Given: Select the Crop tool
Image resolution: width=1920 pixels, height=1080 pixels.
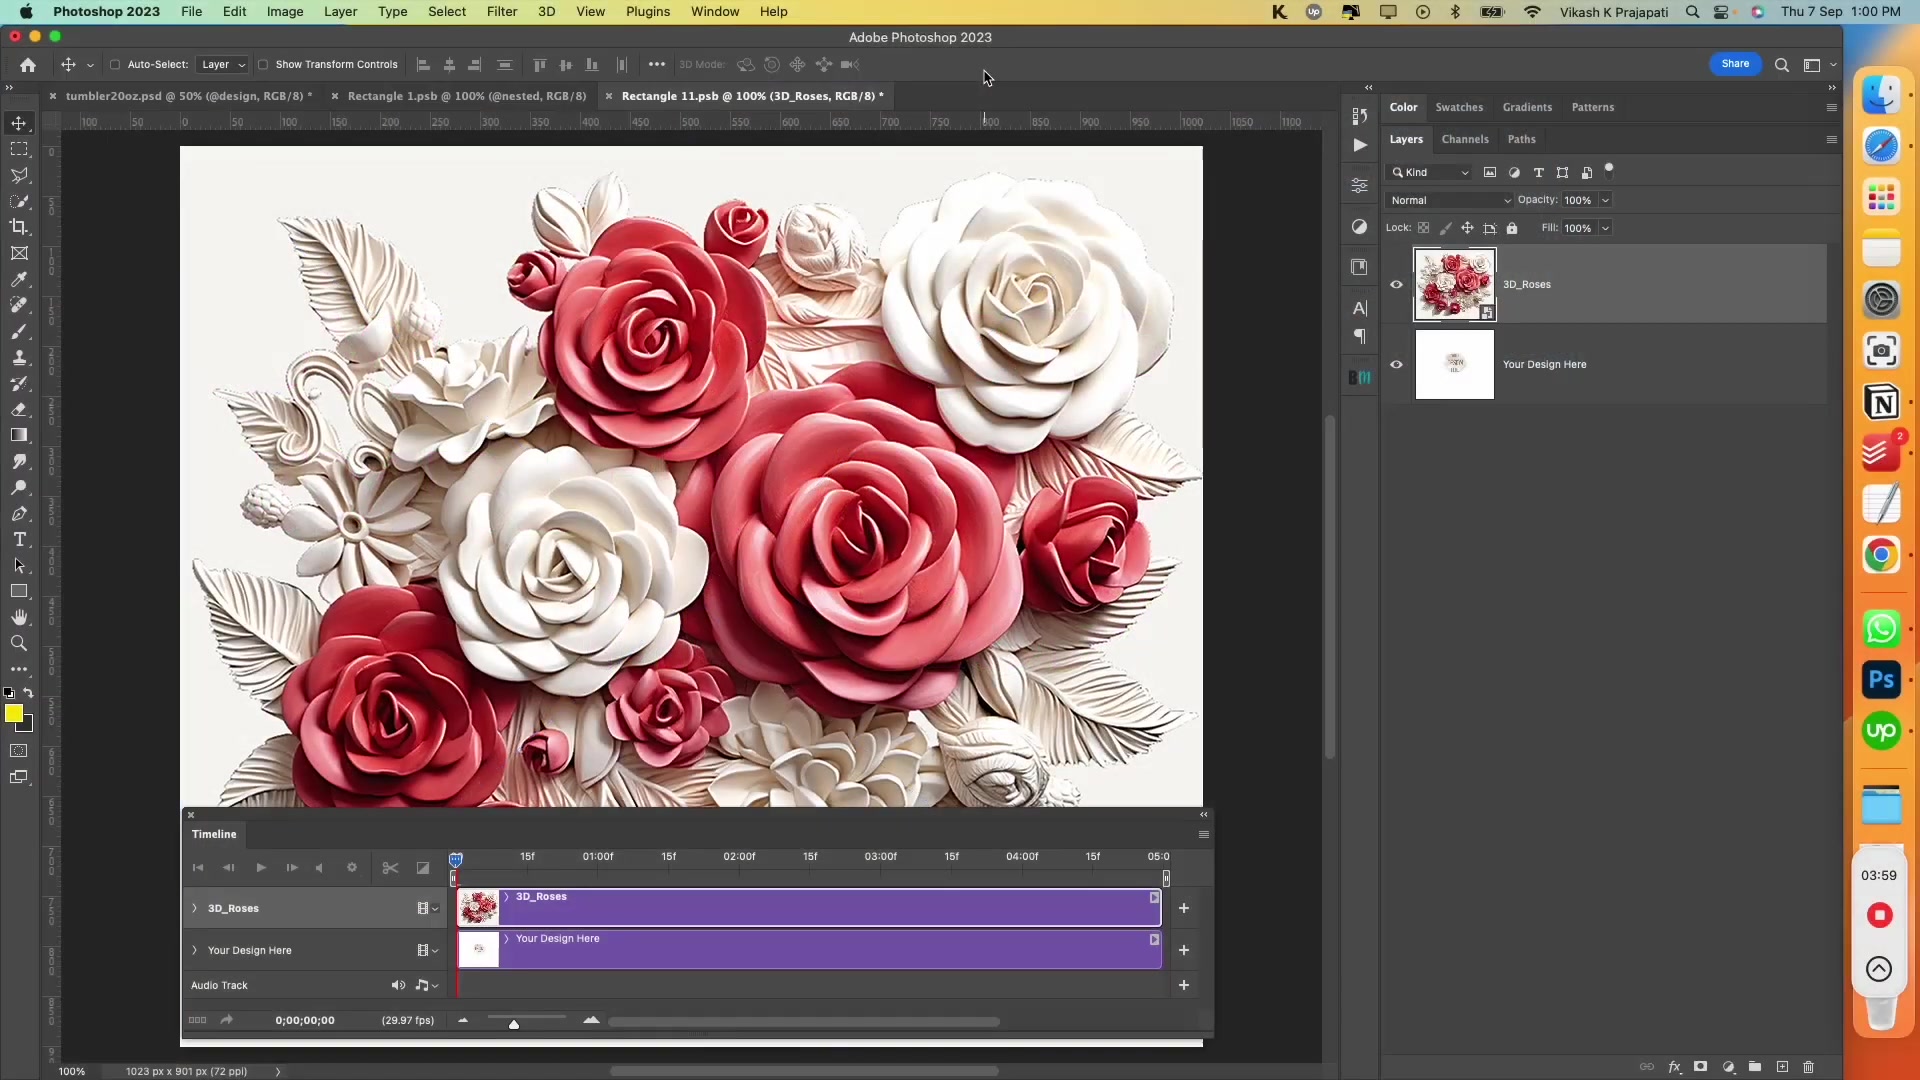Looking at the screenshot, I should pyautogui.click(x=19, y=227).
